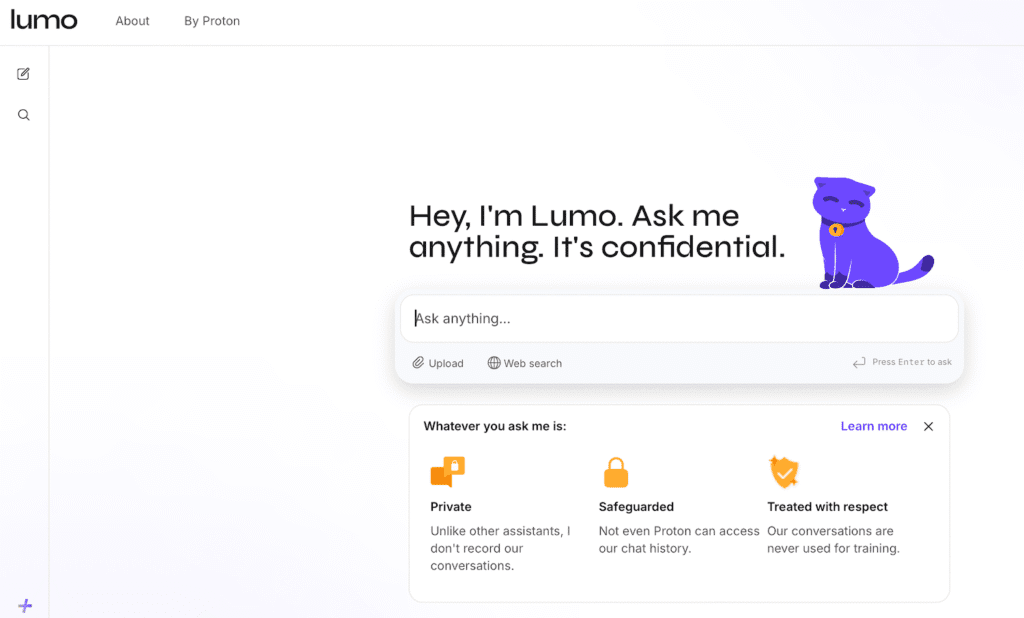Start a new chat via the compose icon

coord(23,73)
